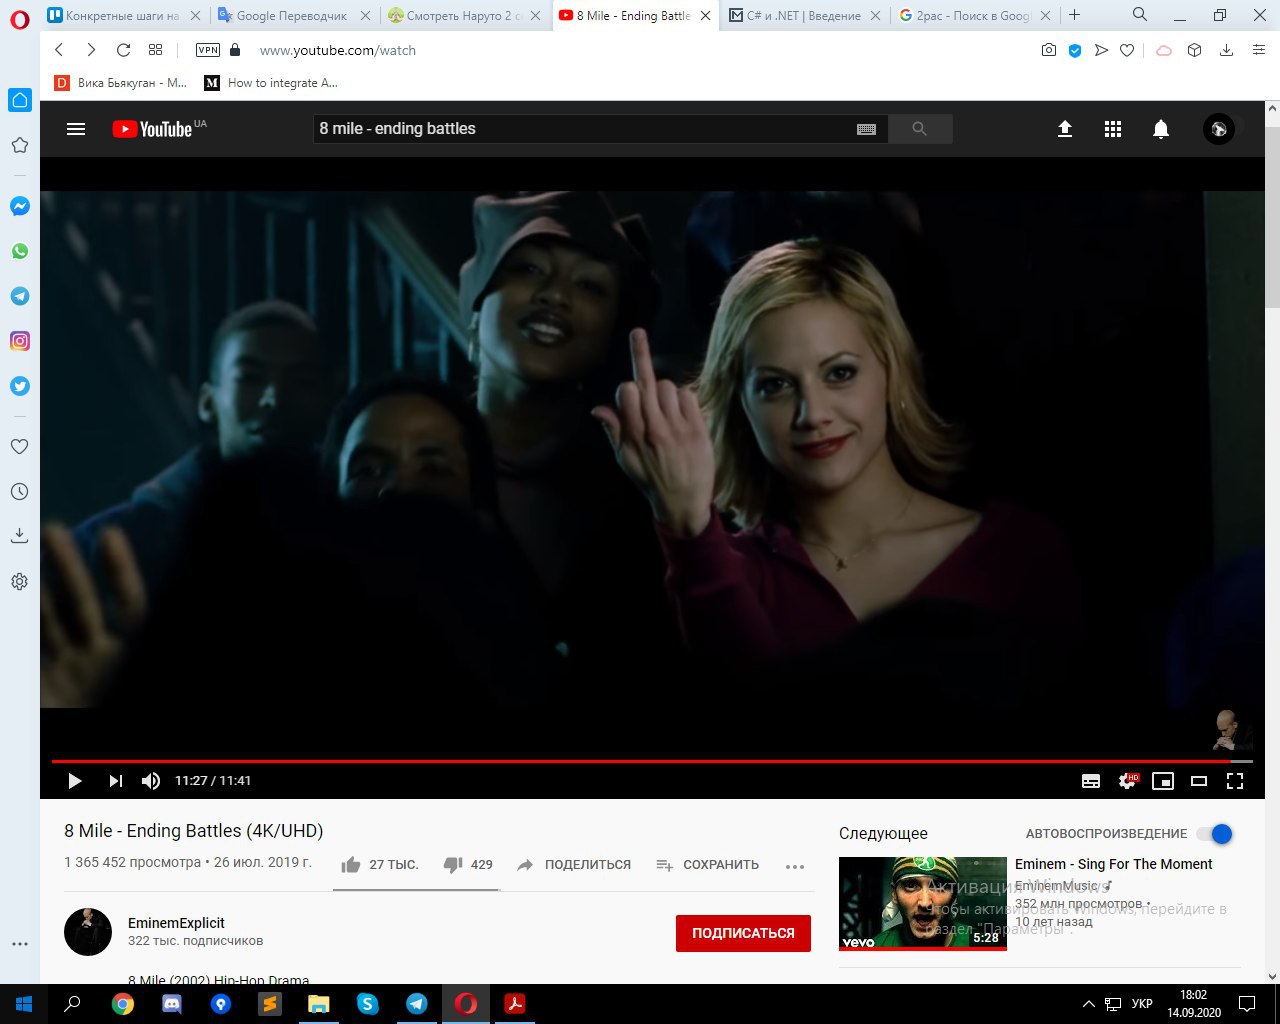Open the three-dot more actions menu

[x=795, y=866]
